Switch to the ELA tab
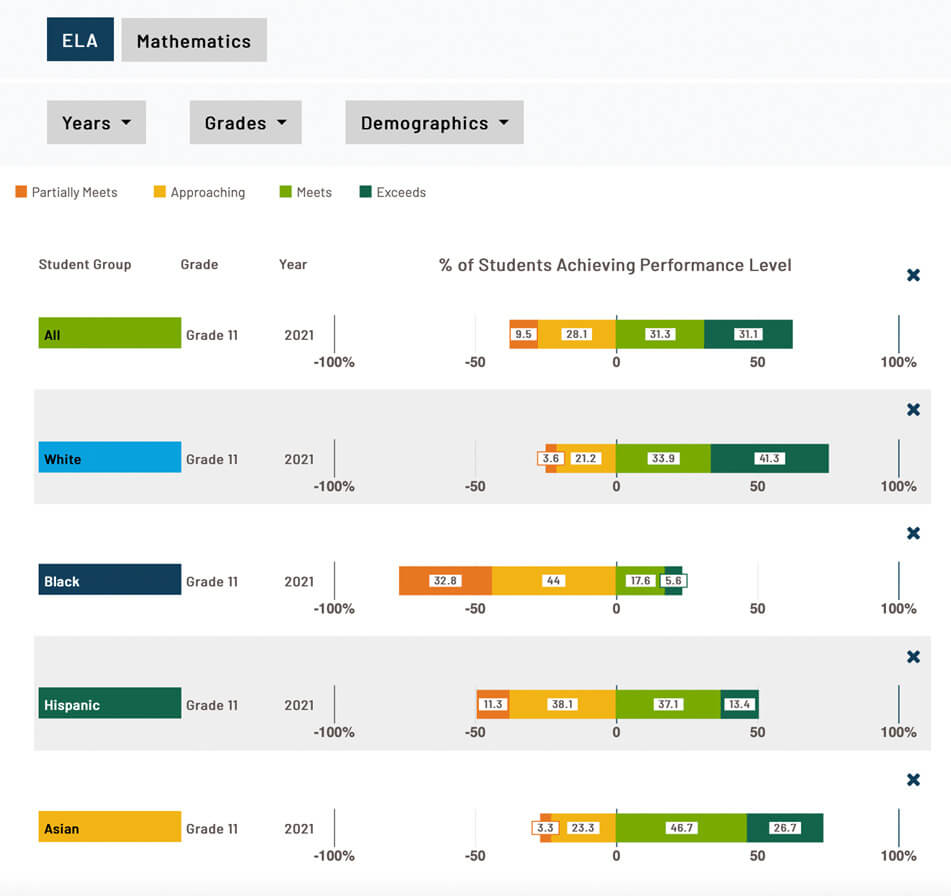Viewport: 951px width, 896px height. coord(80,40)
